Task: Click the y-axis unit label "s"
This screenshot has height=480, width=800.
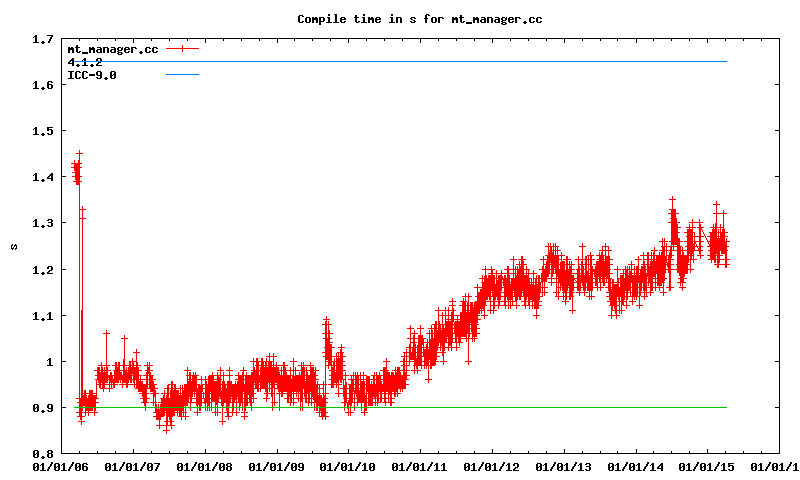Action: coord(14,246)
